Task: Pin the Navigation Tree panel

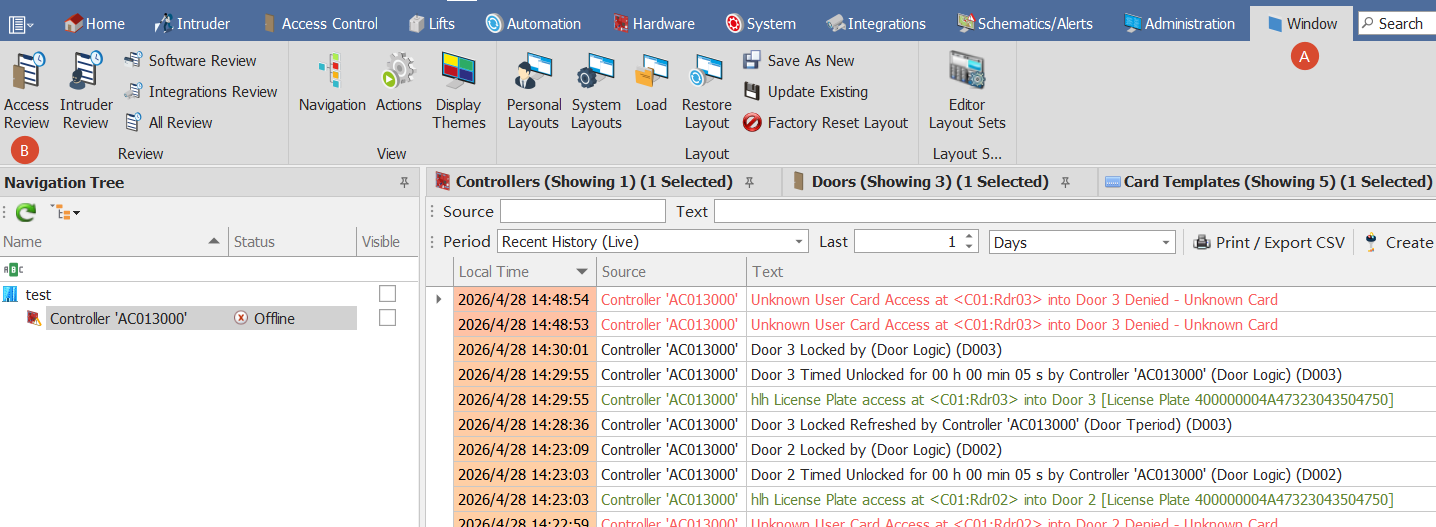Action: click(x=404, y=183)
